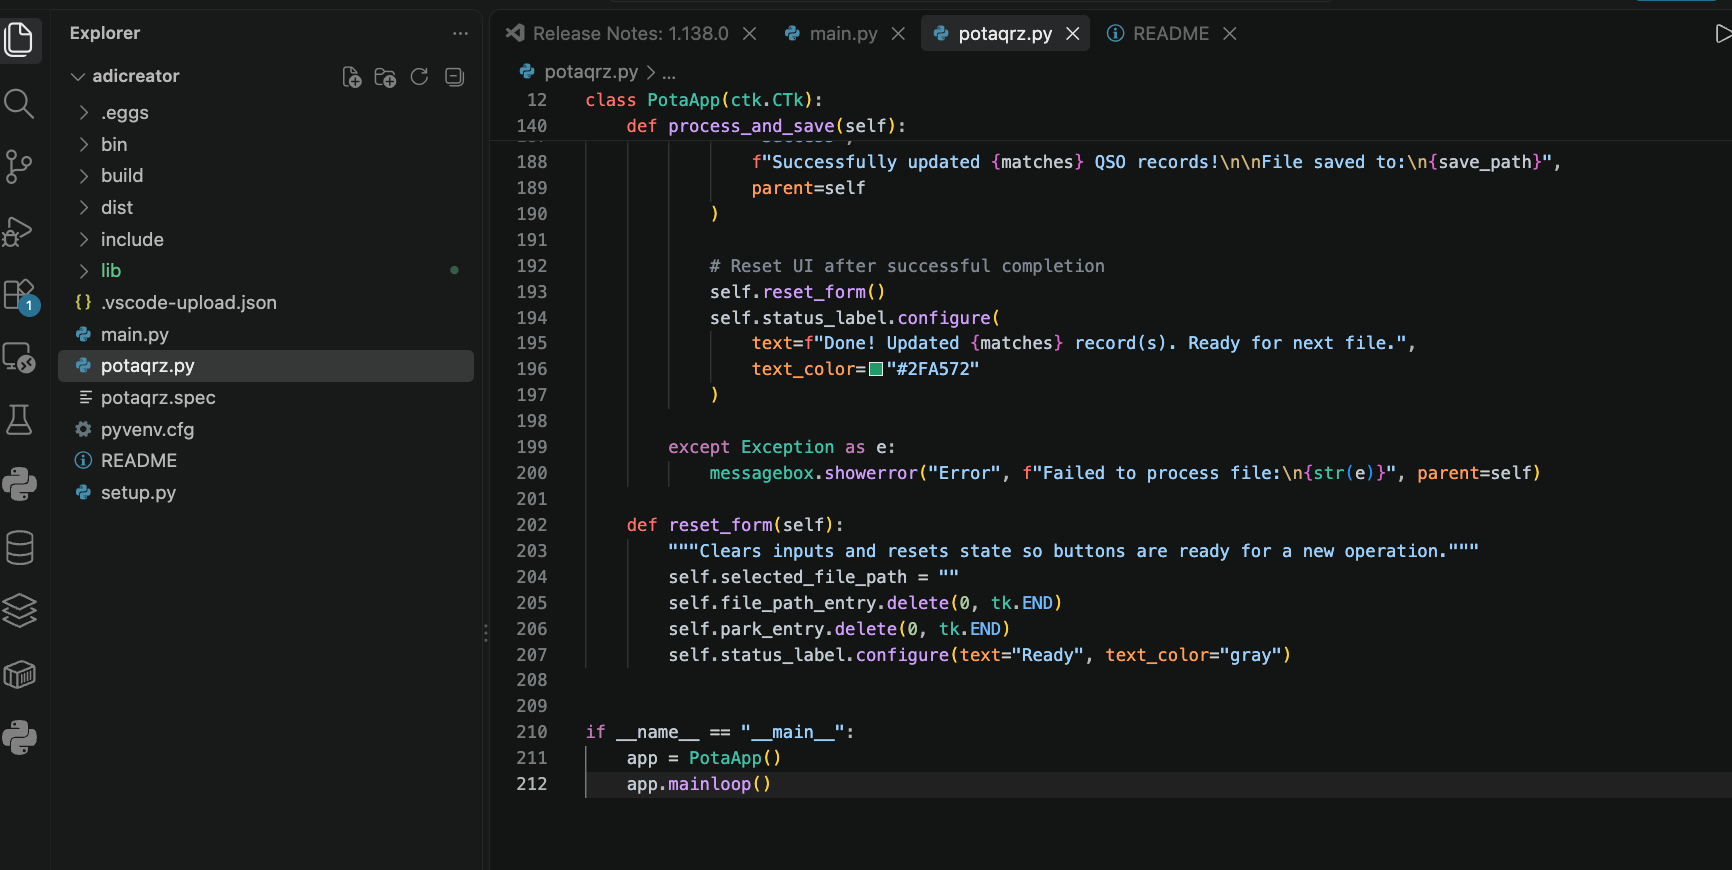Screen dimensions: 1732x870
Task: Open the database icon in activity bar
Action: (20, 548)
